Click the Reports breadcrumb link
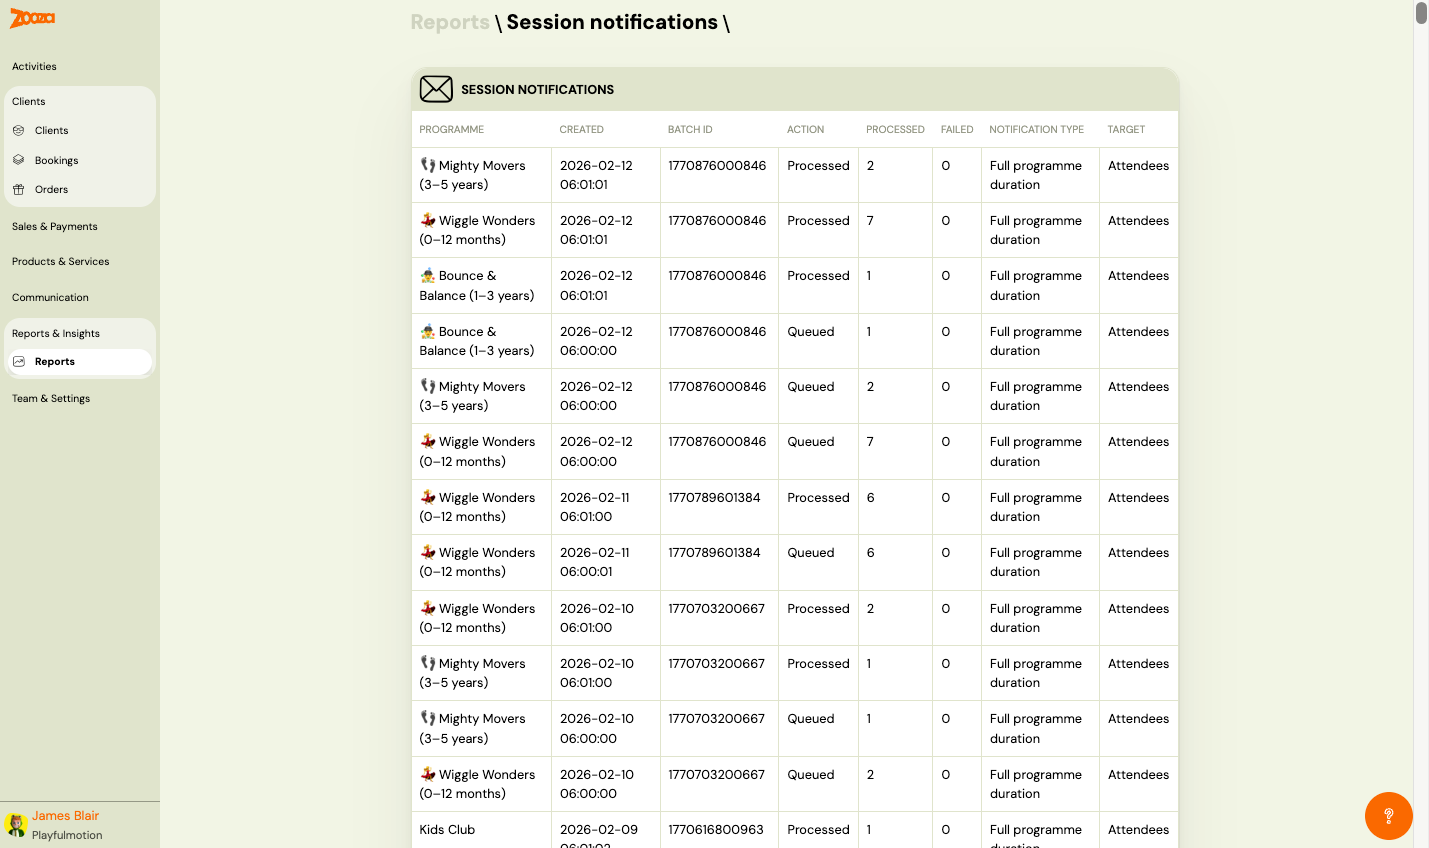 [x=450, y=22]
